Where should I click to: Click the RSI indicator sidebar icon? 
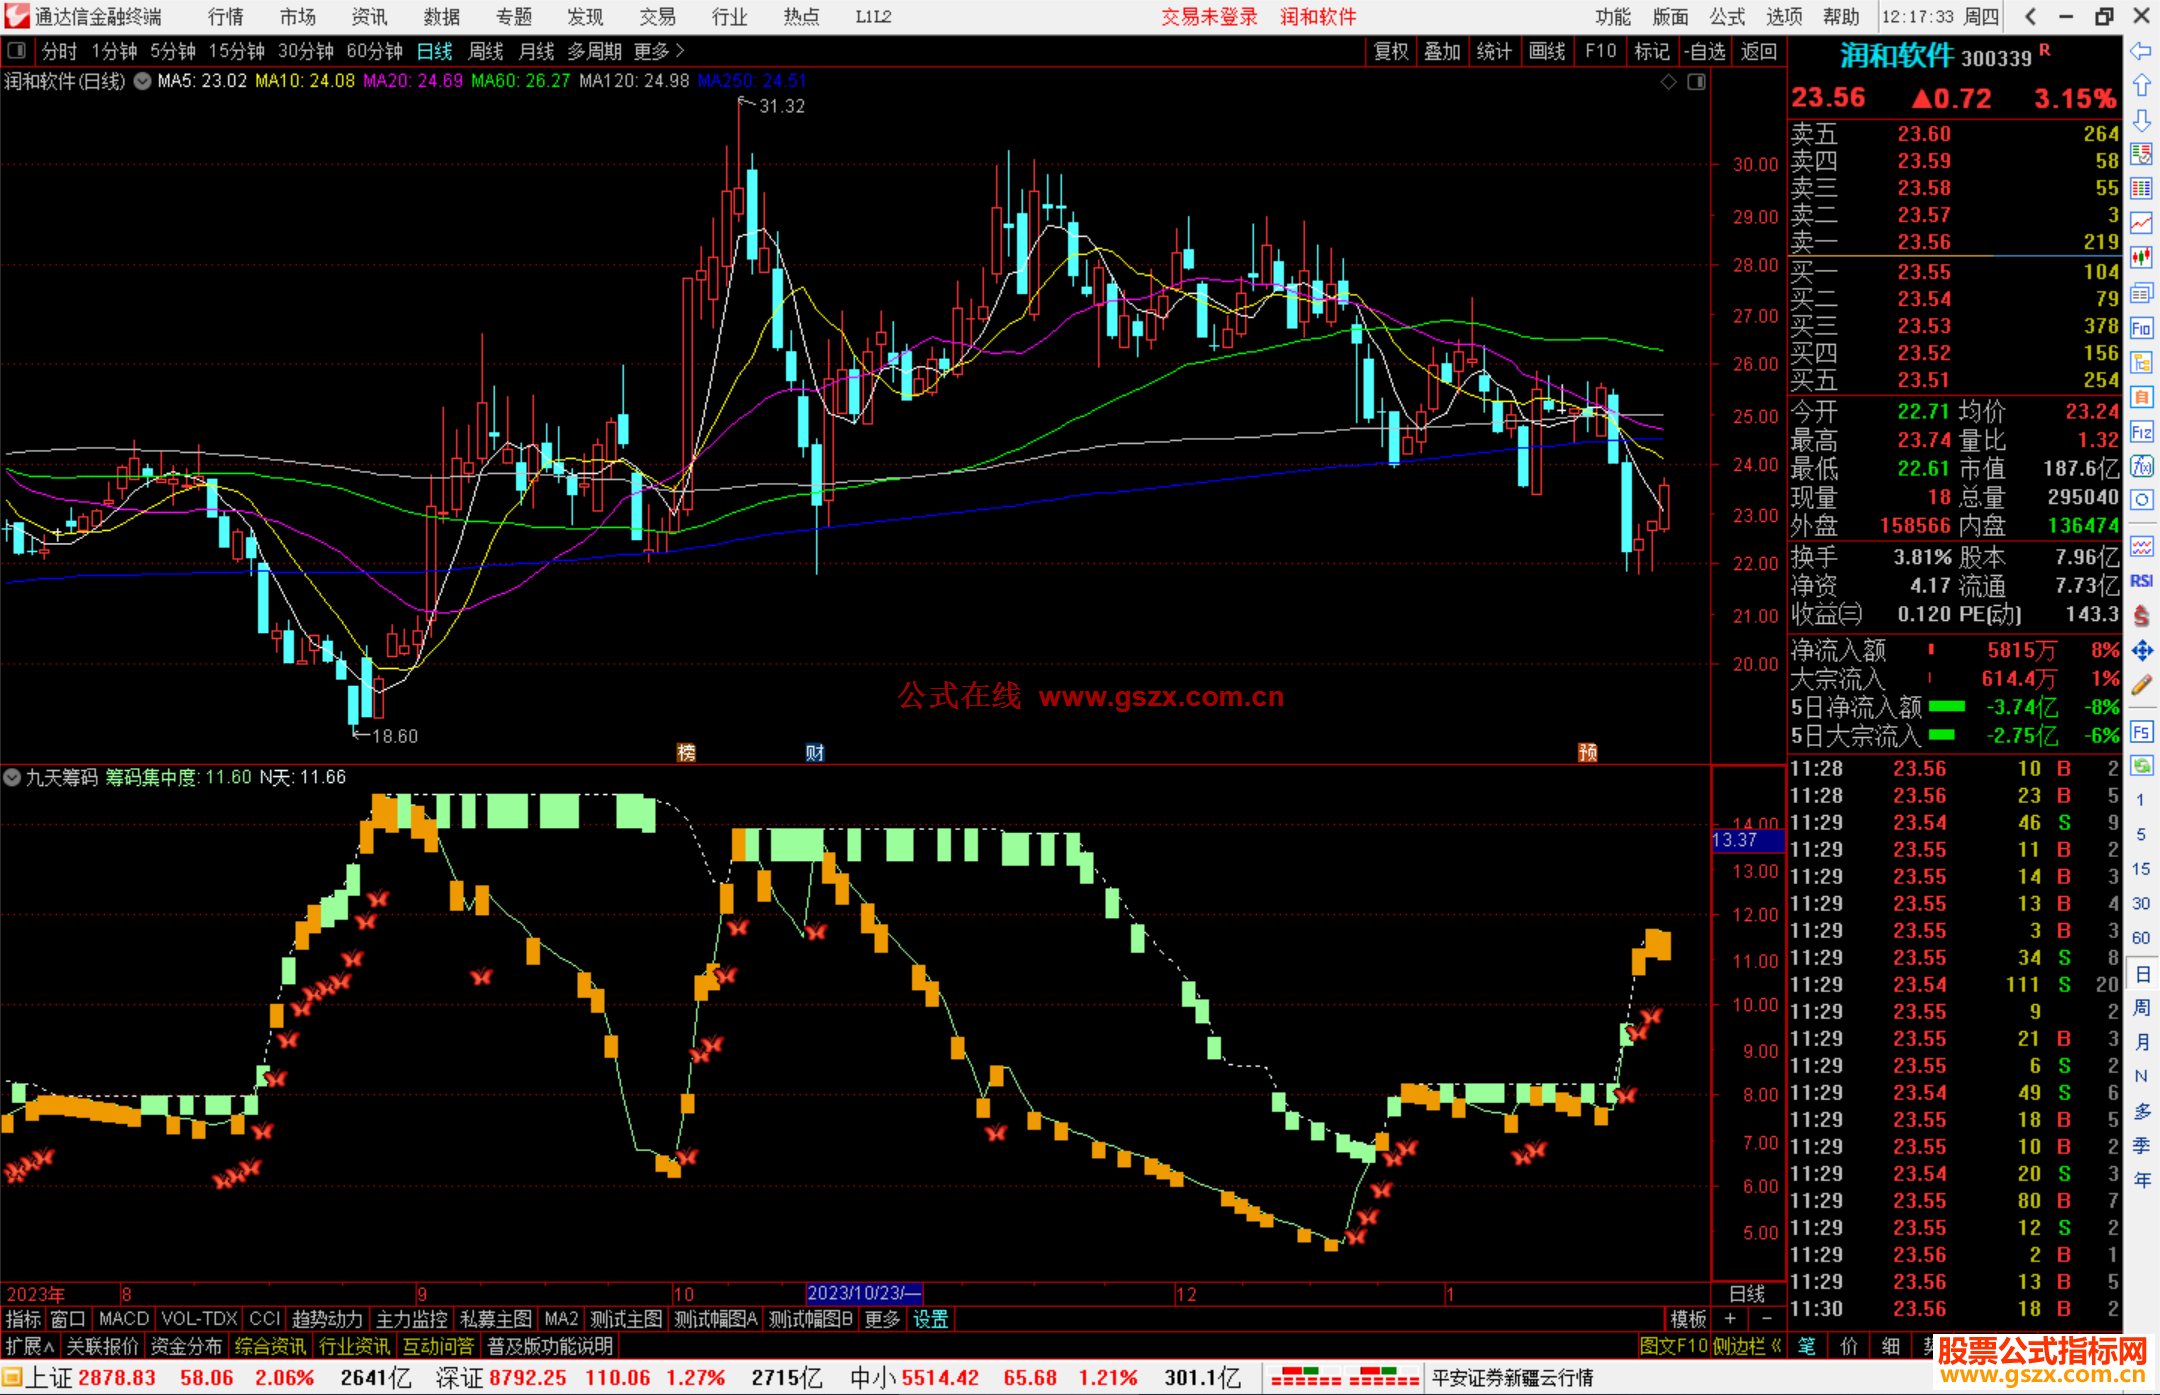pyautogui.click(x=2141, y=581)
